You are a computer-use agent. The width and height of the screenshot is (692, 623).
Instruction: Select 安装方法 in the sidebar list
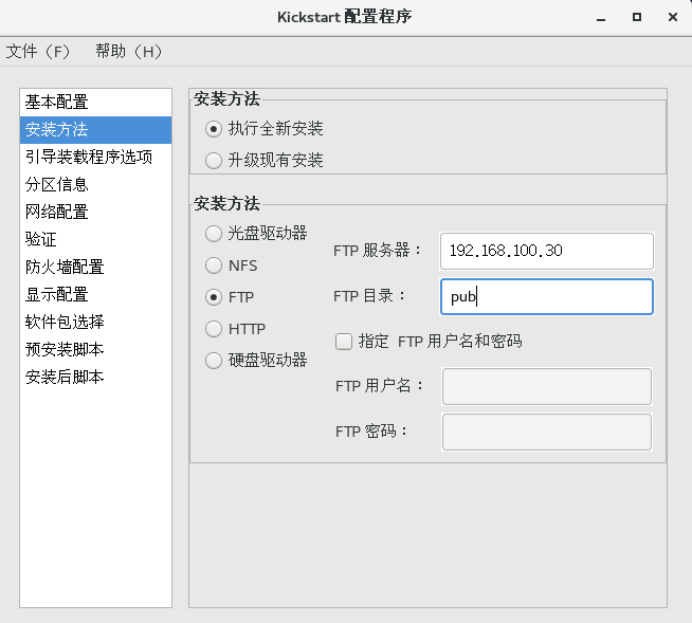tap(95, 130)
